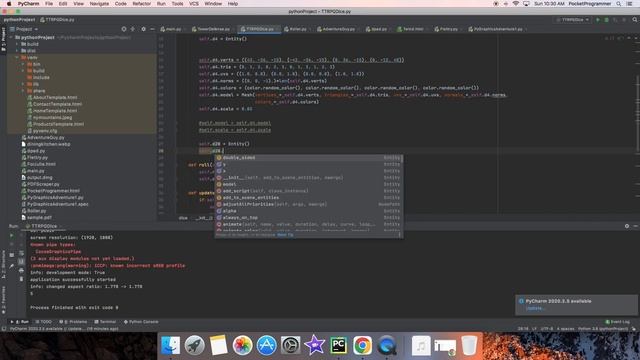This screenshot has width=640, height=360.
Task: Click the PyCharm icon in the Dock
Action: point(338,345)
